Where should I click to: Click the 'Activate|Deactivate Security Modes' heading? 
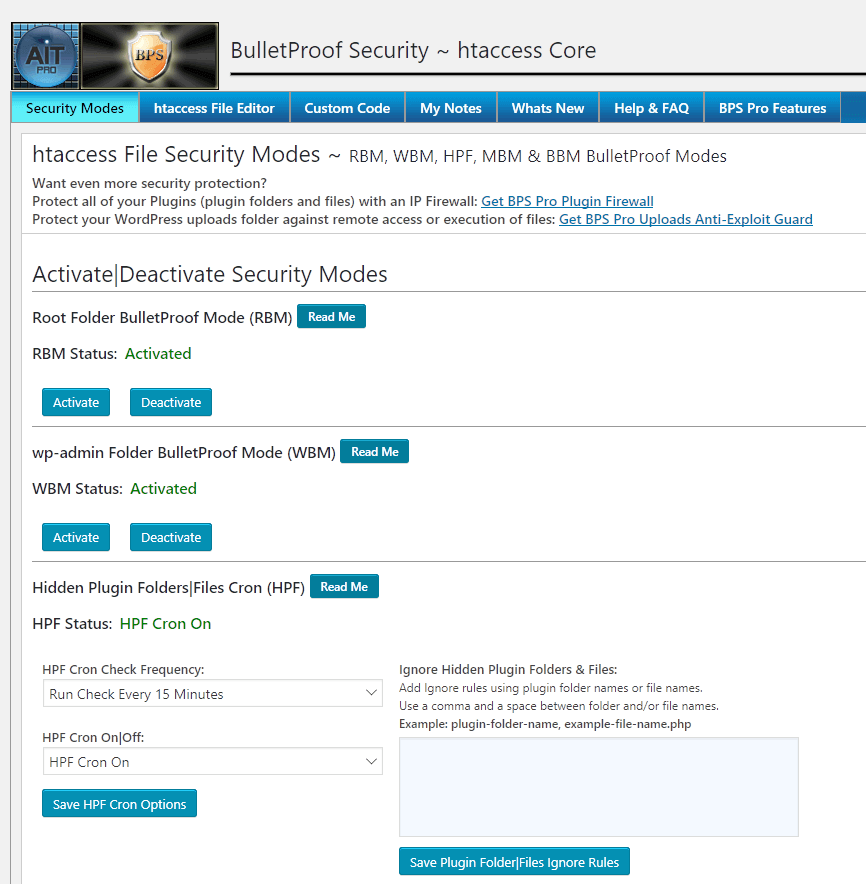coord(210,275)
